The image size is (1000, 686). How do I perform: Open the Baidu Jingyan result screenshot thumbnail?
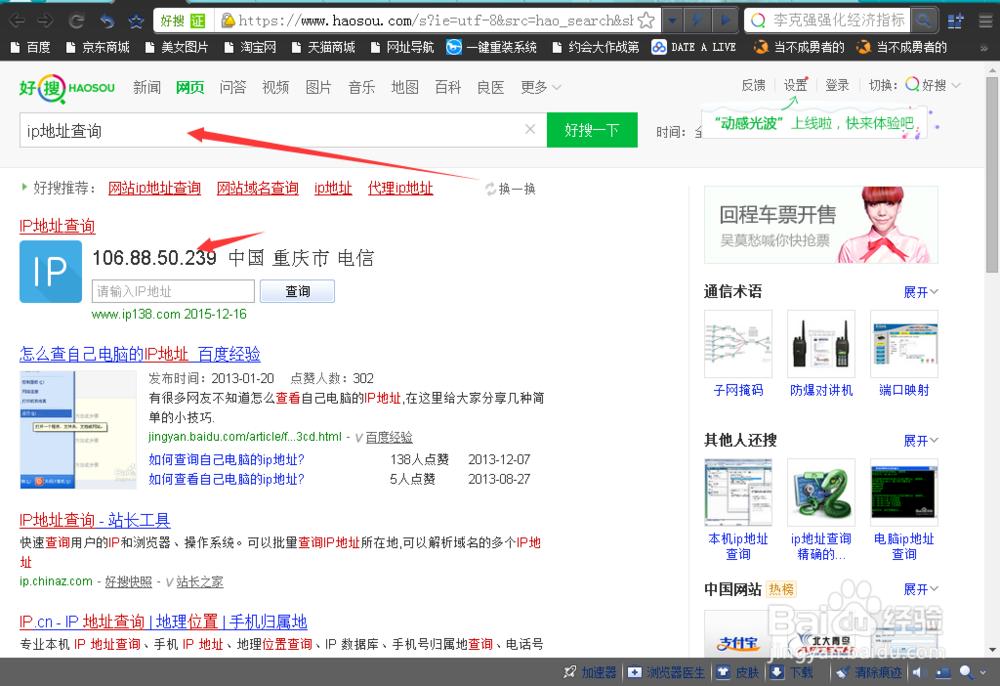tap(78, 430)
